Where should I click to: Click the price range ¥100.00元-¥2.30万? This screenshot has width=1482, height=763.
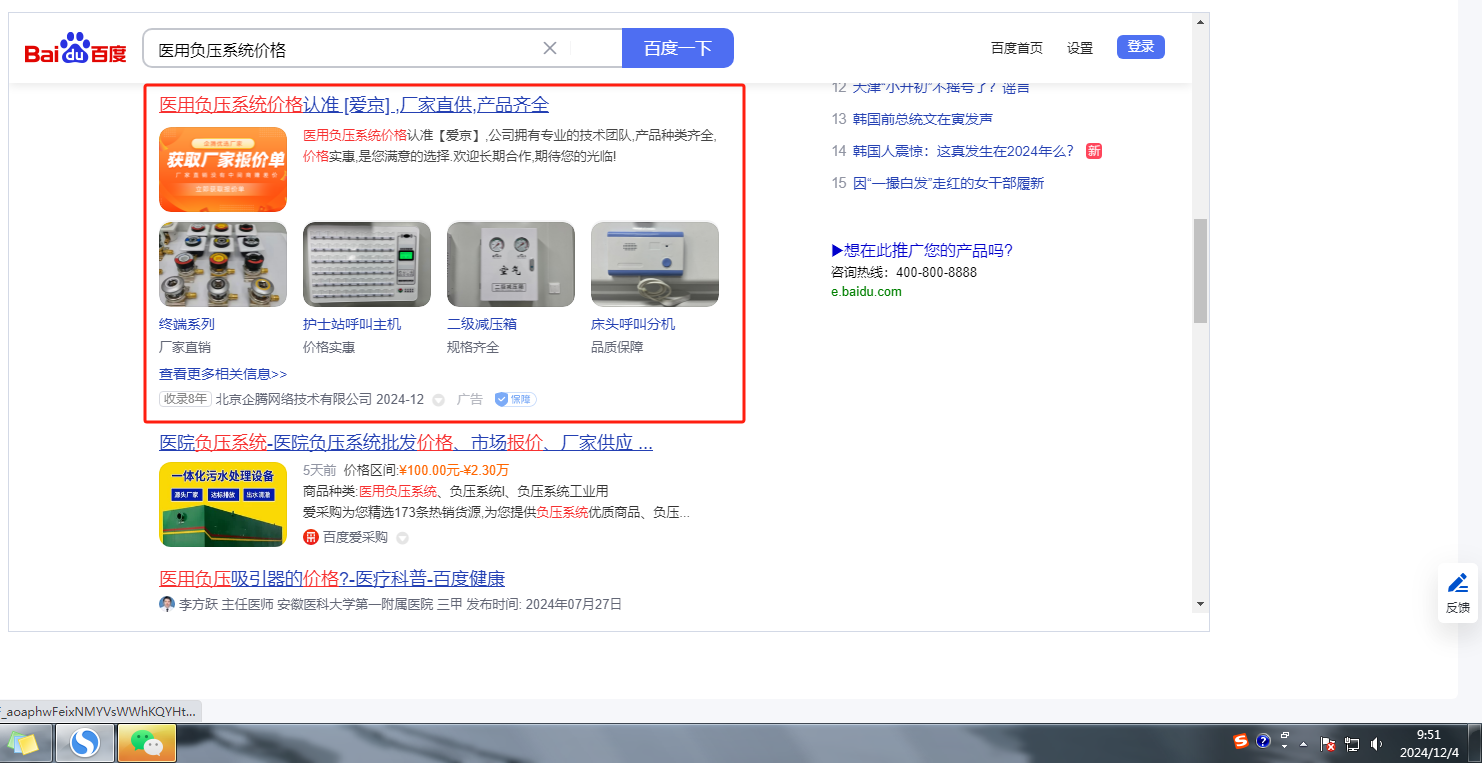(x=454, y=470)
